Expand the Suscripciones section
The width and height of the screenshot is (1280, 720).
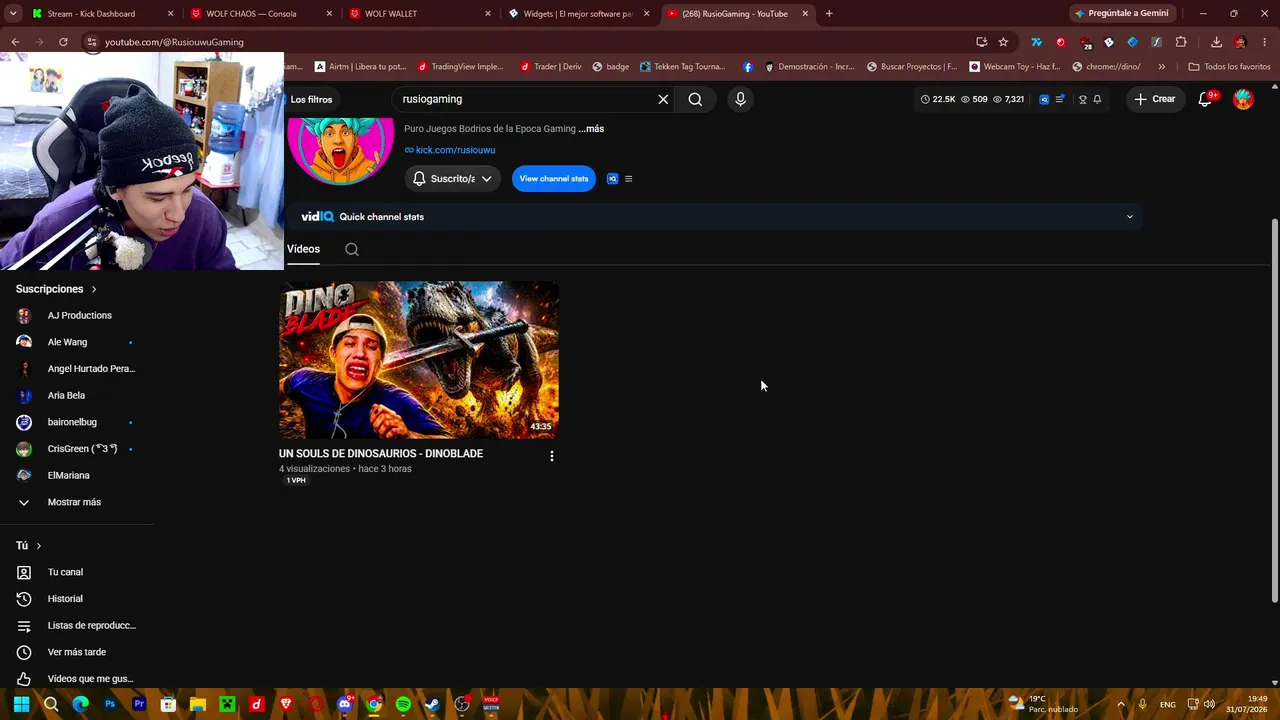click(56, 289)
